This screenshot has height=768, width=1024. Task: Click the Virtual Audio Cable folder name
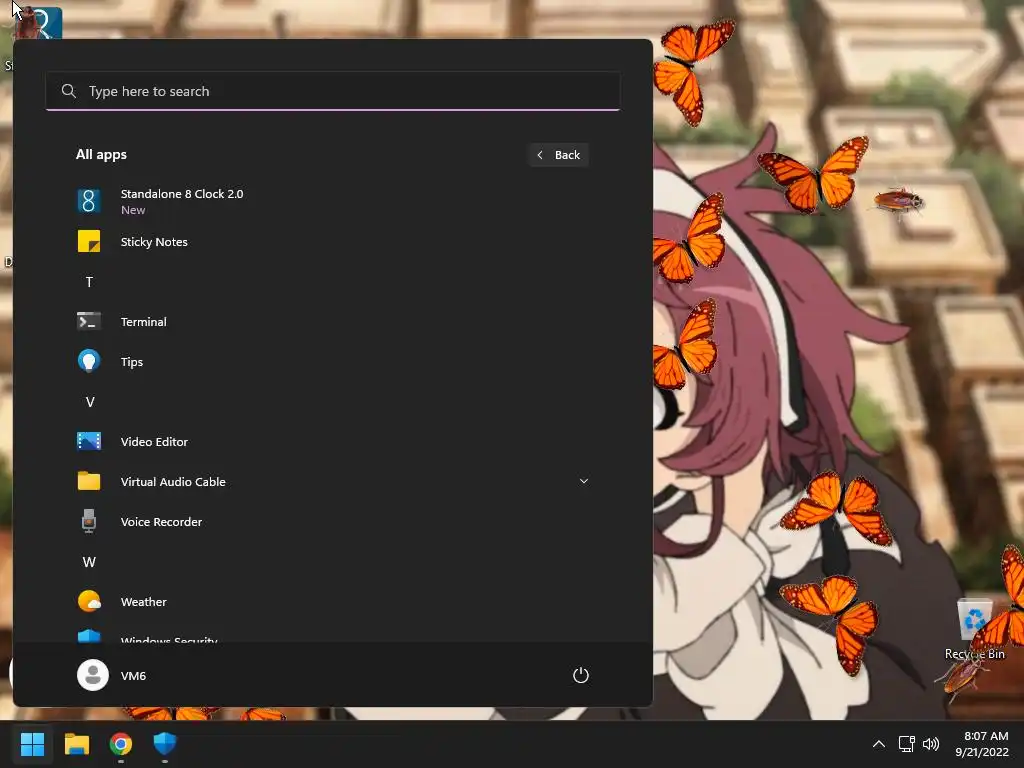[173, 482]
